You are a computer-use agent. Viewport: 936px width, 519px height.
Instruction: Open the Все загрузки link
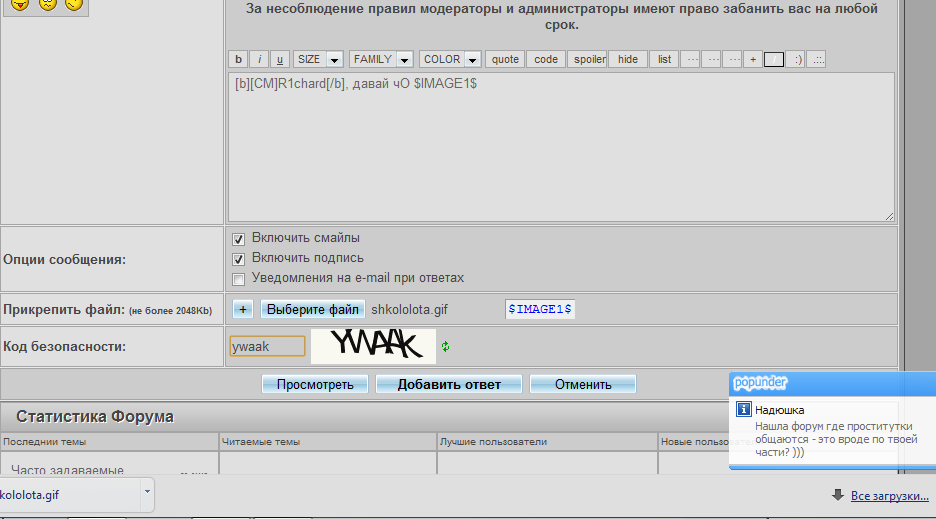coord(889,496)
